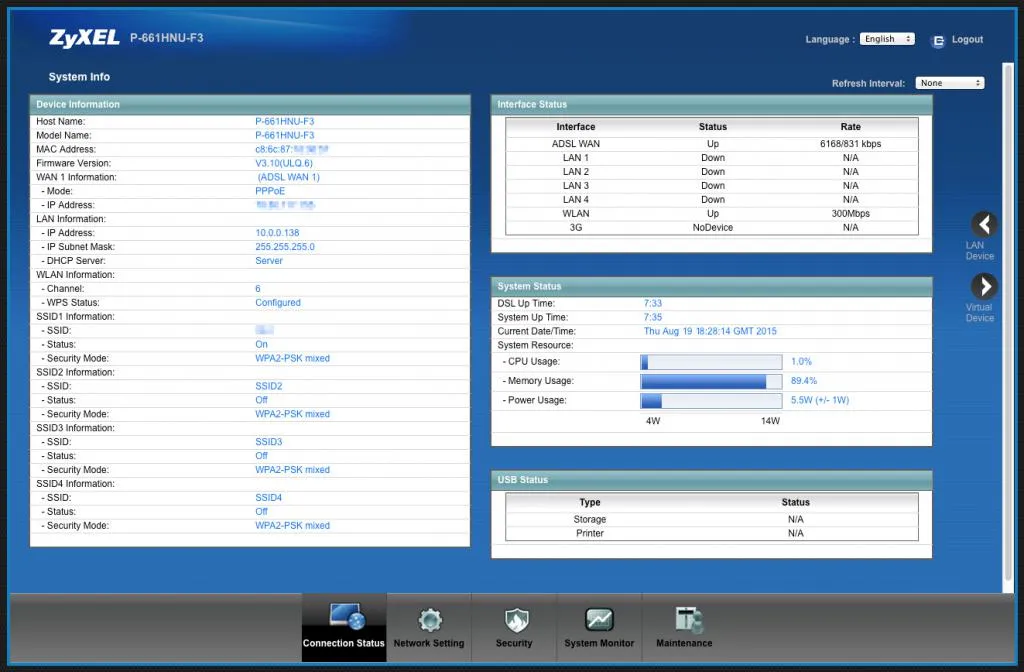Viewport: 1024px width, 672px height.
Task: Click power usage 5.5W value
Action: click(x=820, y=400)
